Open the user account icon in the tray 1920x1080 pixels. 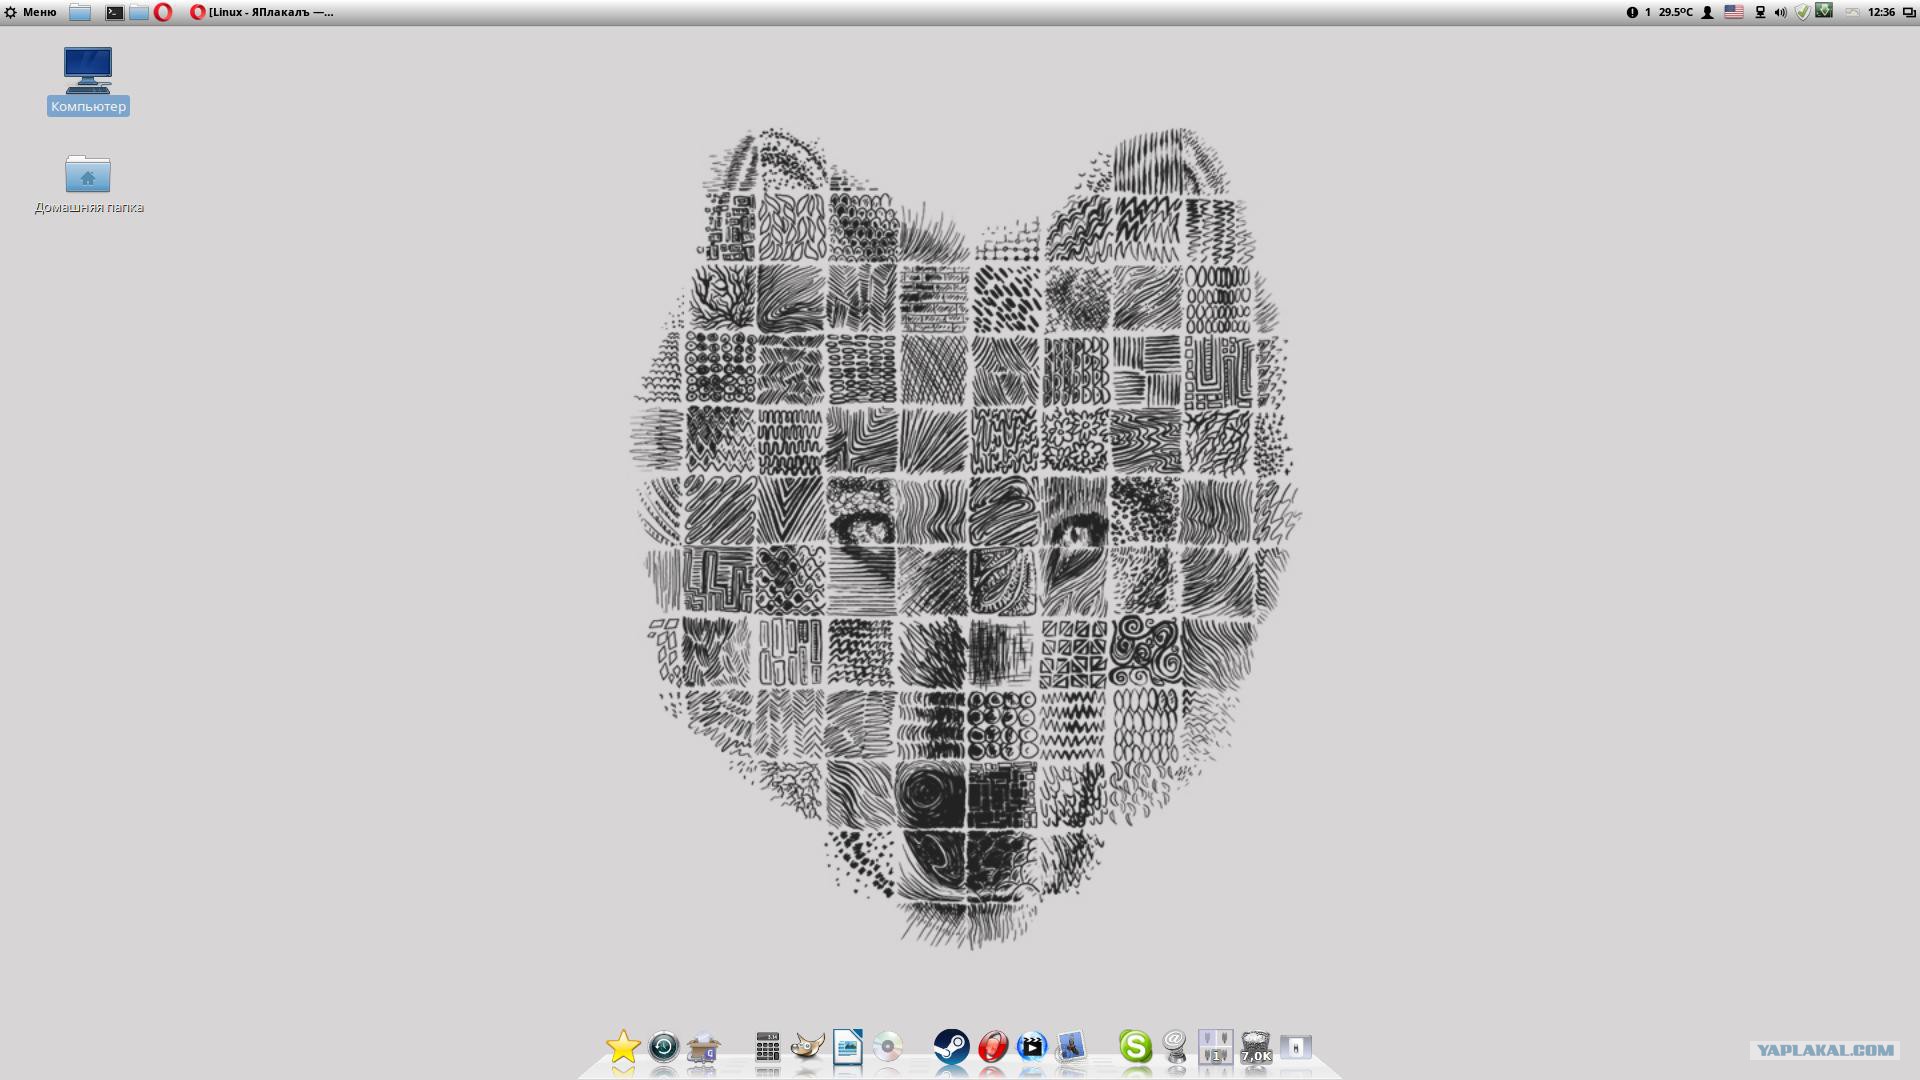click(x=1708, y=12)
